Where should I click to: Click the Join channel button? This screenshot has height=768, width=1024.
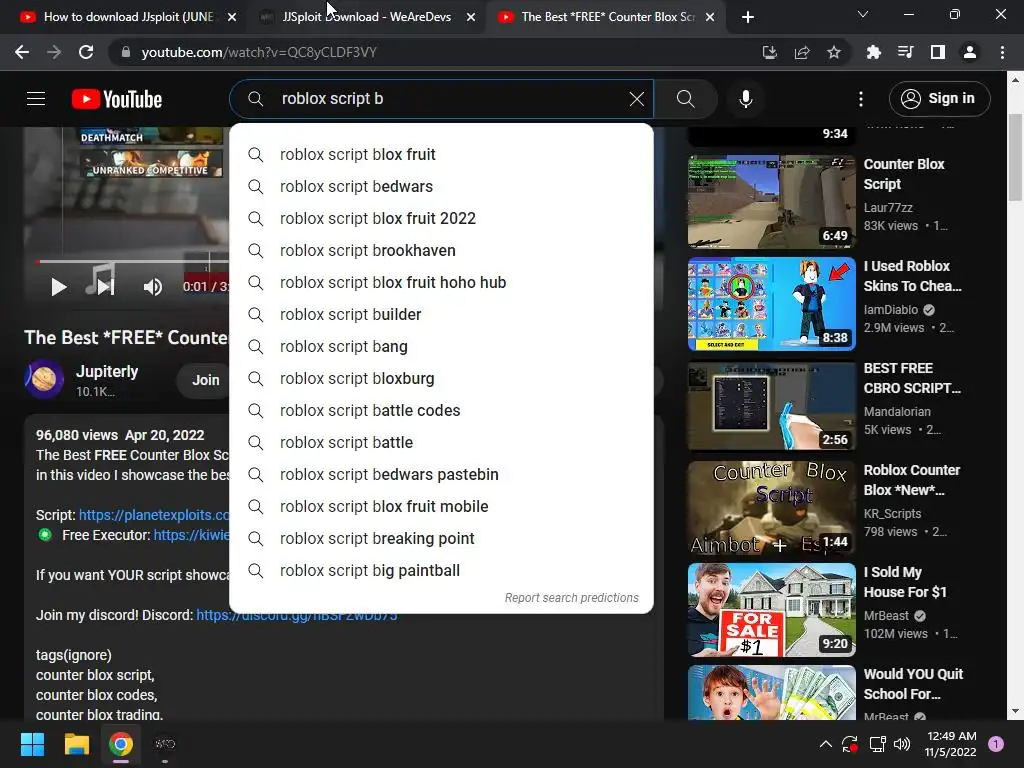(205, 380)
